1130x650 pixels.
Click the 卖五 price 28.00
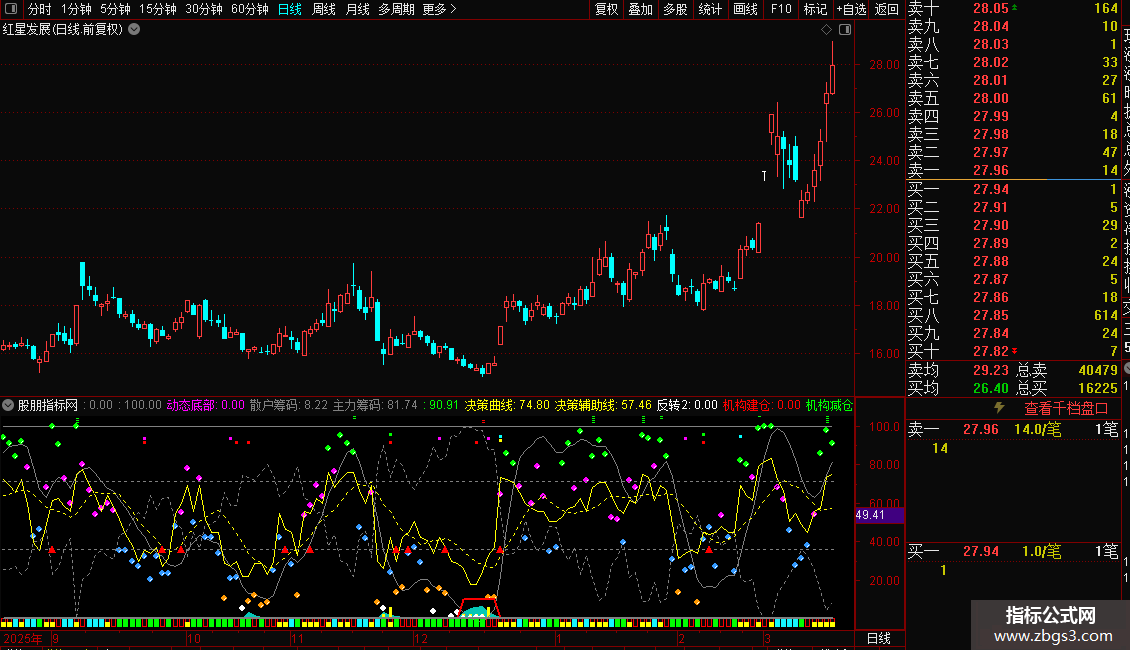pos(990,98)
